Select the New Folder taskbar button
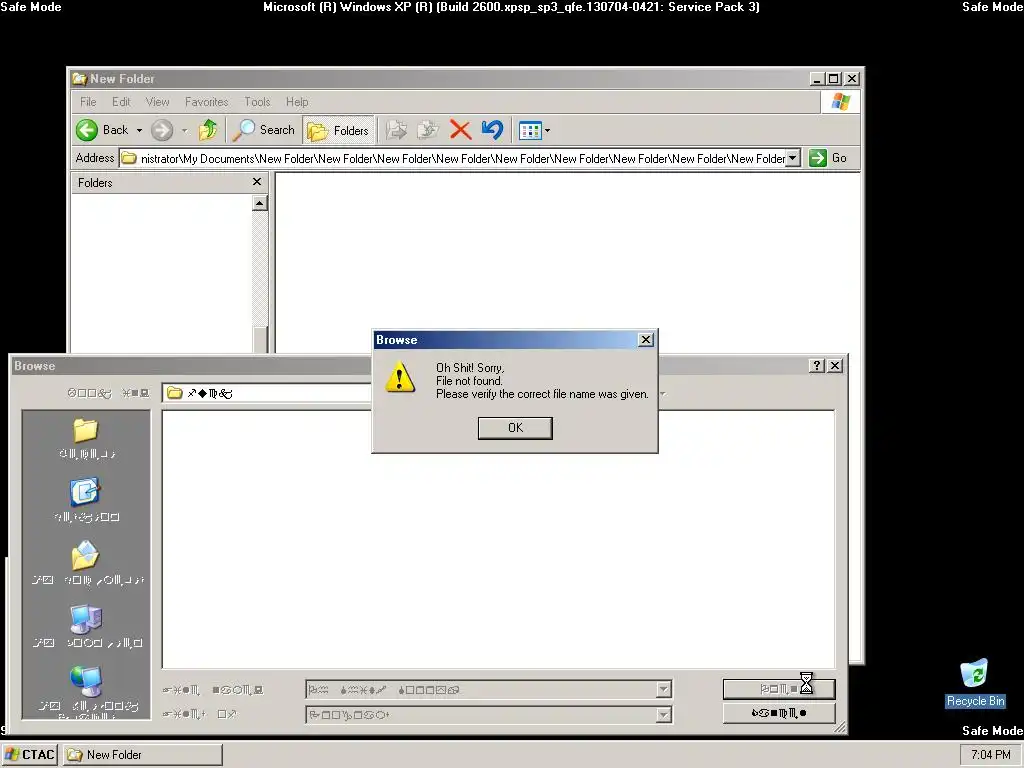This screenshot has height=768, width=1024. 143,755
